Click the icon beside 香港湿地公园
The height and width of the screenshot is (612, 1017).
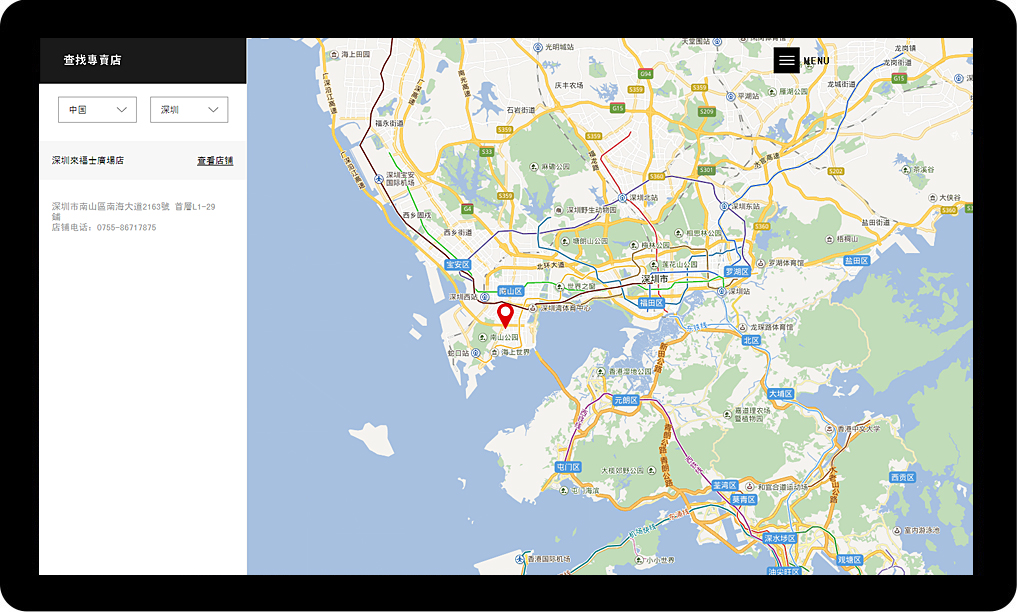601,372
